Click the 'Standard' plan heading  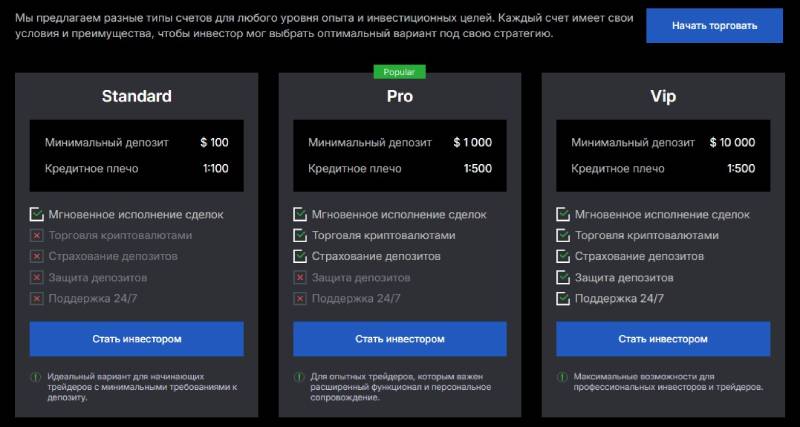(136, 97)
